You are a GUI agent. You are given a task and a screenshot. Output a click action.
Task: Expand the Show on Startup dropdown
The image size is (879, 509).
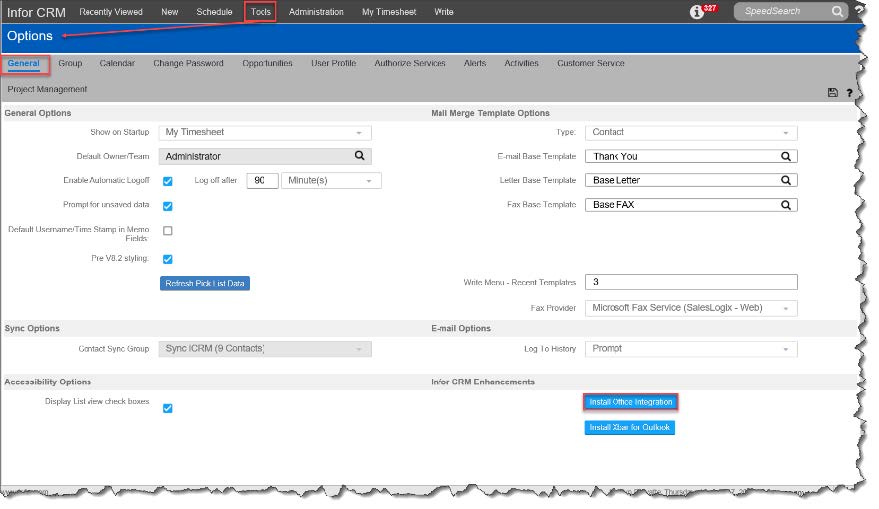(x=359, y=132)
